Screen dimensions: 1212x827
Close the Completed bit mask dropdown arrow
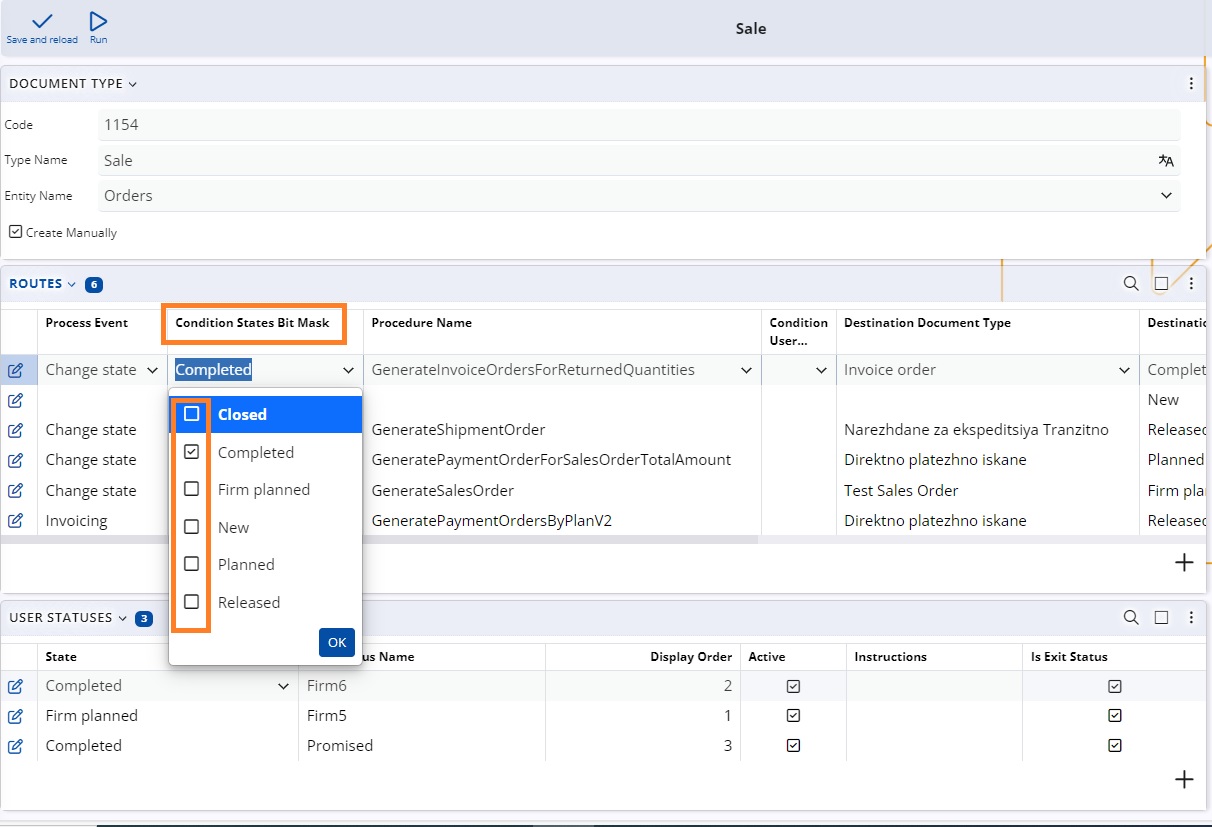(348, 370)
